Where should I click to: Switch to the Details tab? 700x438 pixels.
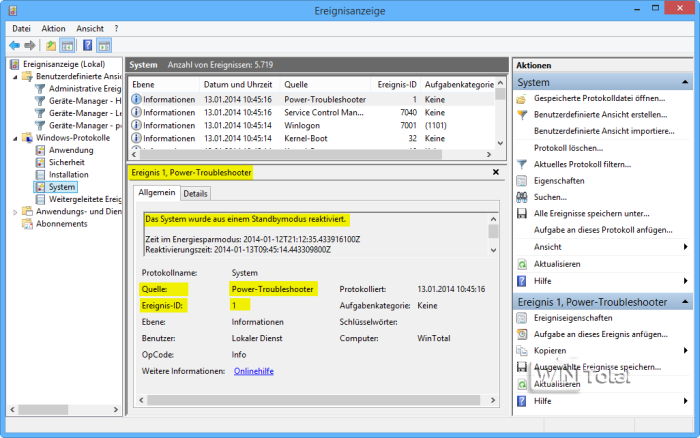(195, 194)
